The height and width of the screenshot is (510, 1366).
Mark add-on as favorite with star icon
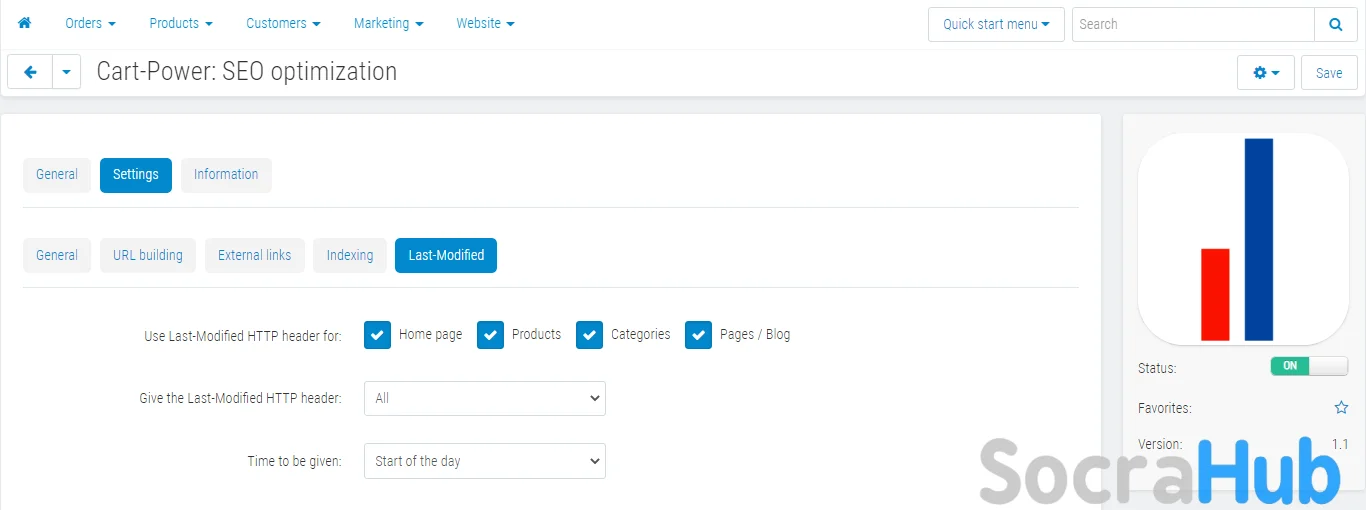coord(1341,408)
